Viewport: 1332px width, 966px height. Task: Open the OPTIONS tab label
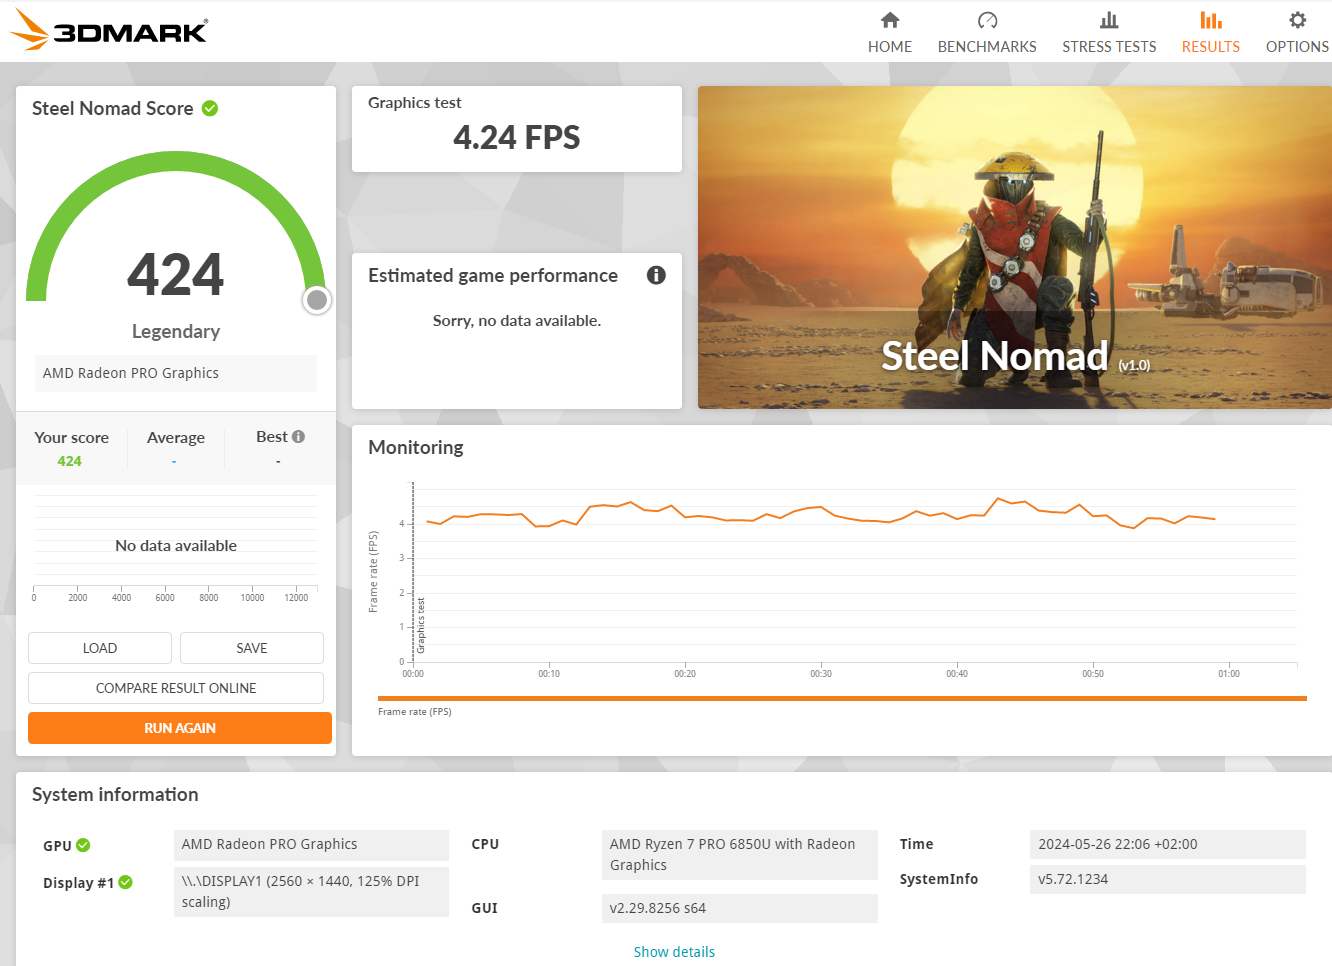1297,46
